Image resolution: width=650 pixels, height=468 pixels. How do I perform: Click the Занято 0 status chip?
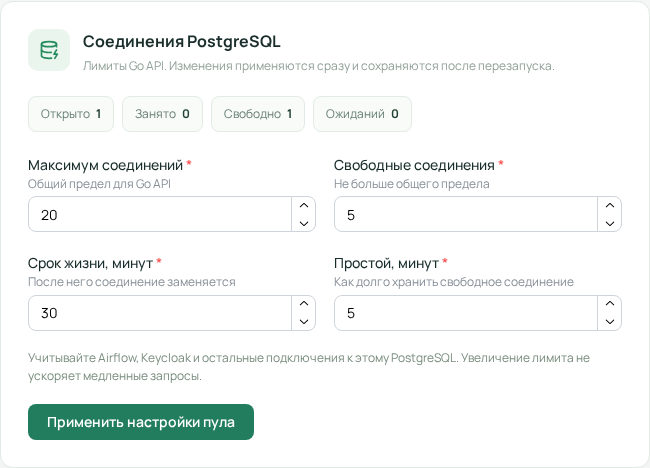(162, 114)
